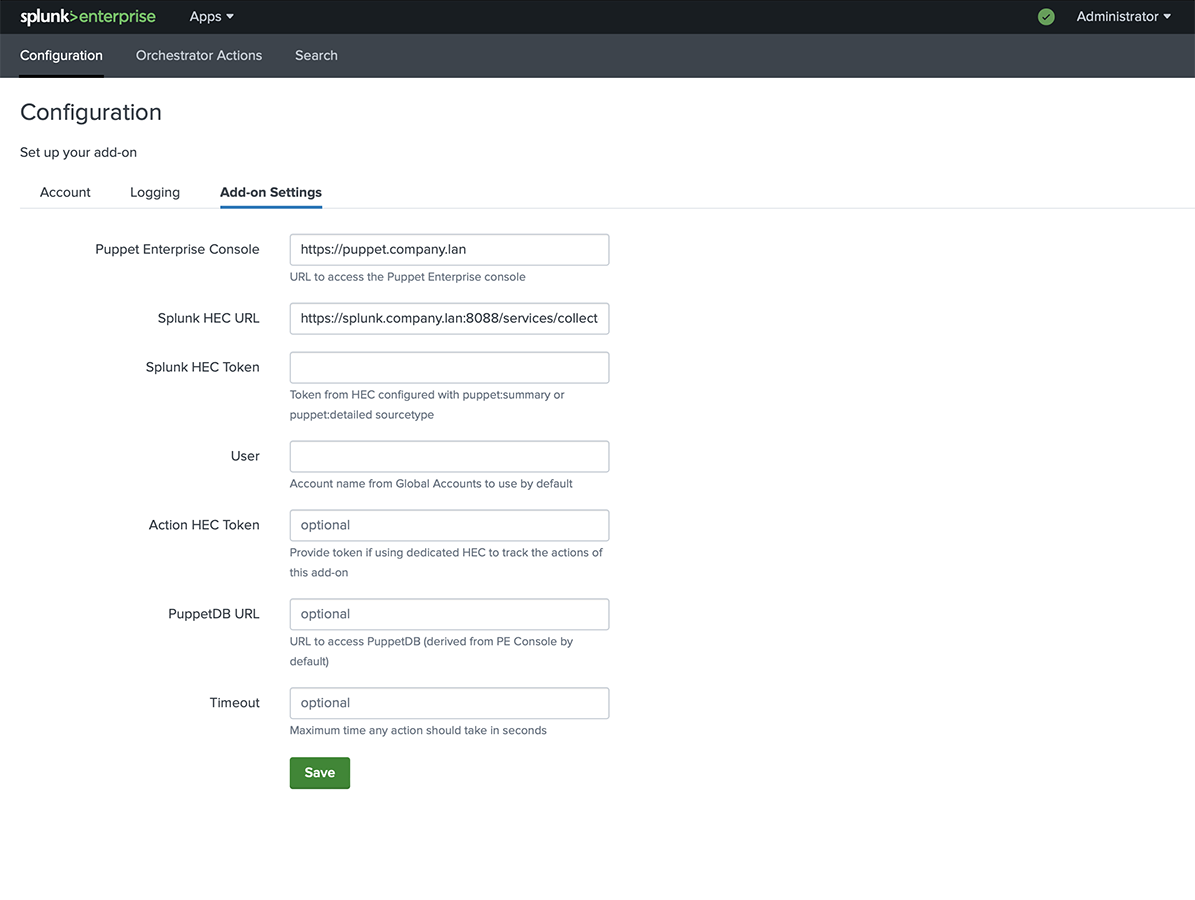Click the 'Splunk HEC Token' label
1195x900 pixels.
coord(202,367)
